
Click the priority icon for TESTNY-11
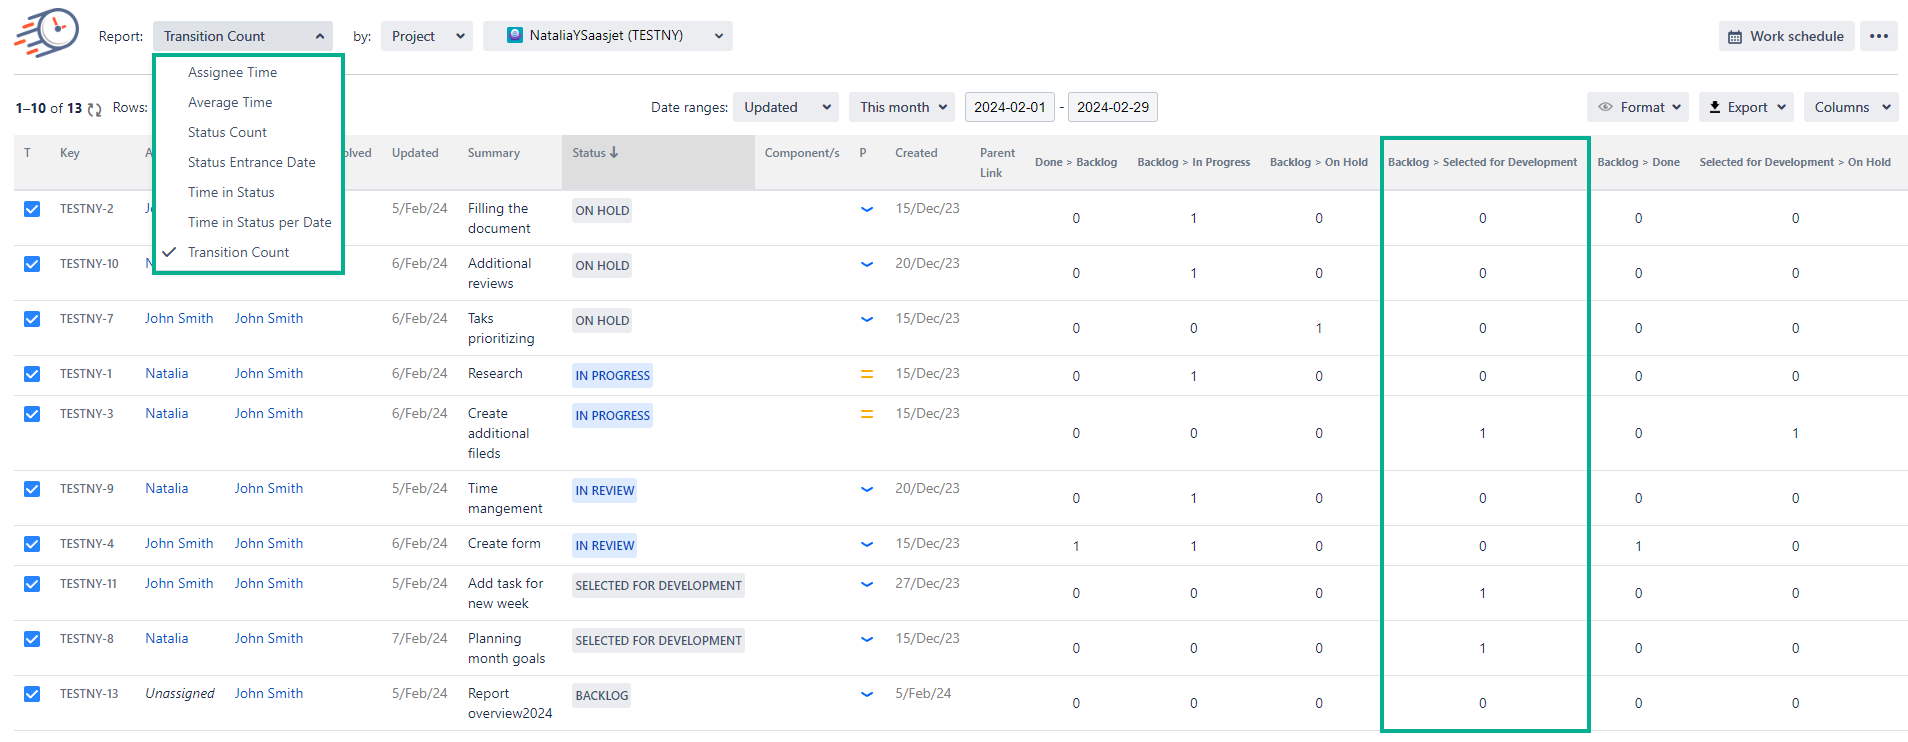[867, 584]
